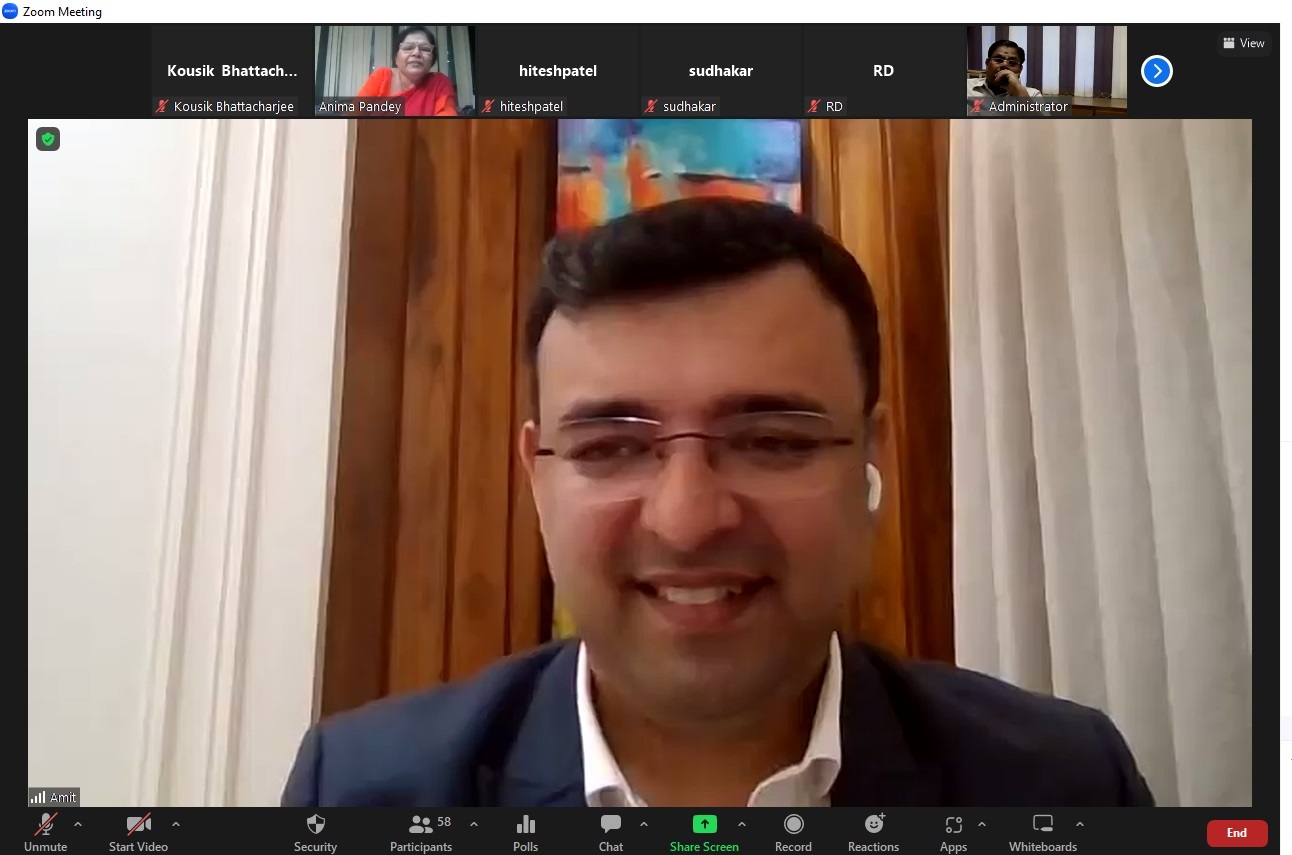Image resolution: width=1292 pixels, height=855 pixels.
Task: Select RD participant tile
Action: tap(883, 71)
